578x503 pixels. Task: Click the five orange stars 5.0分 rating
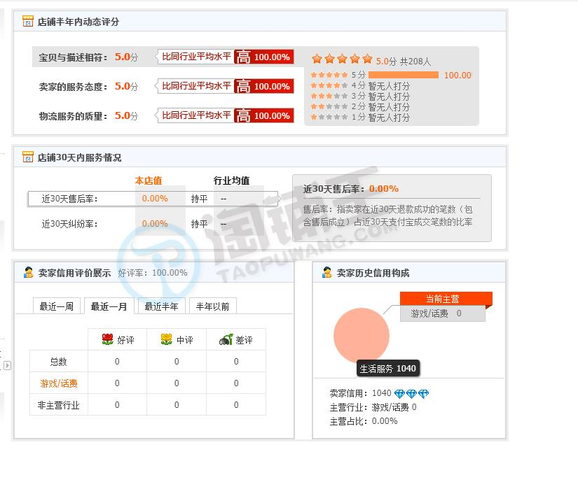(342, 59)
